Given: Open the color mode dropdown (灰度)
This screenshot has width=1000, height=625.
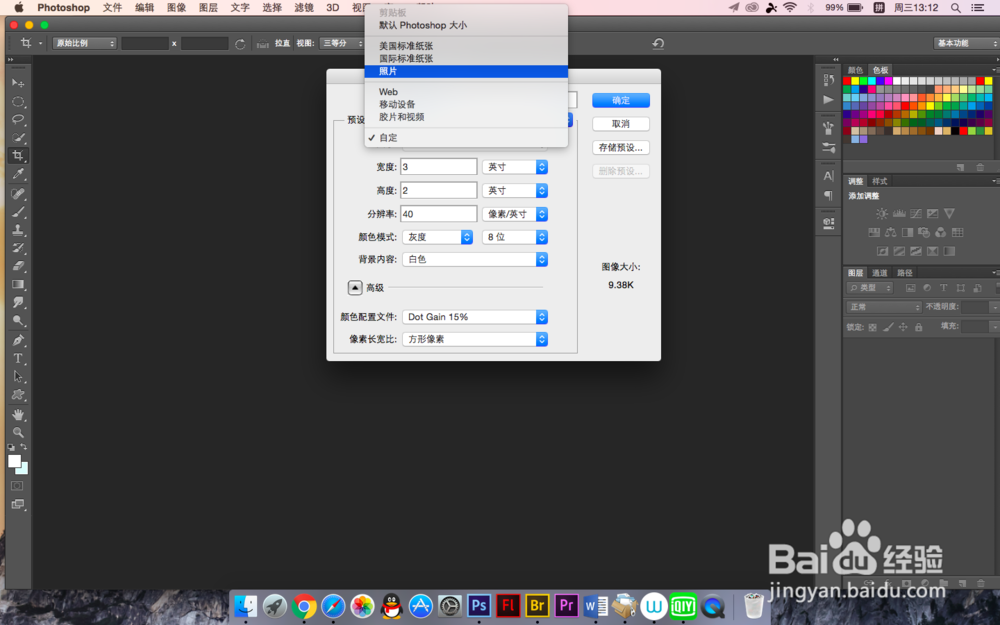Looking at the screenshot, I should tap(438, 237).
